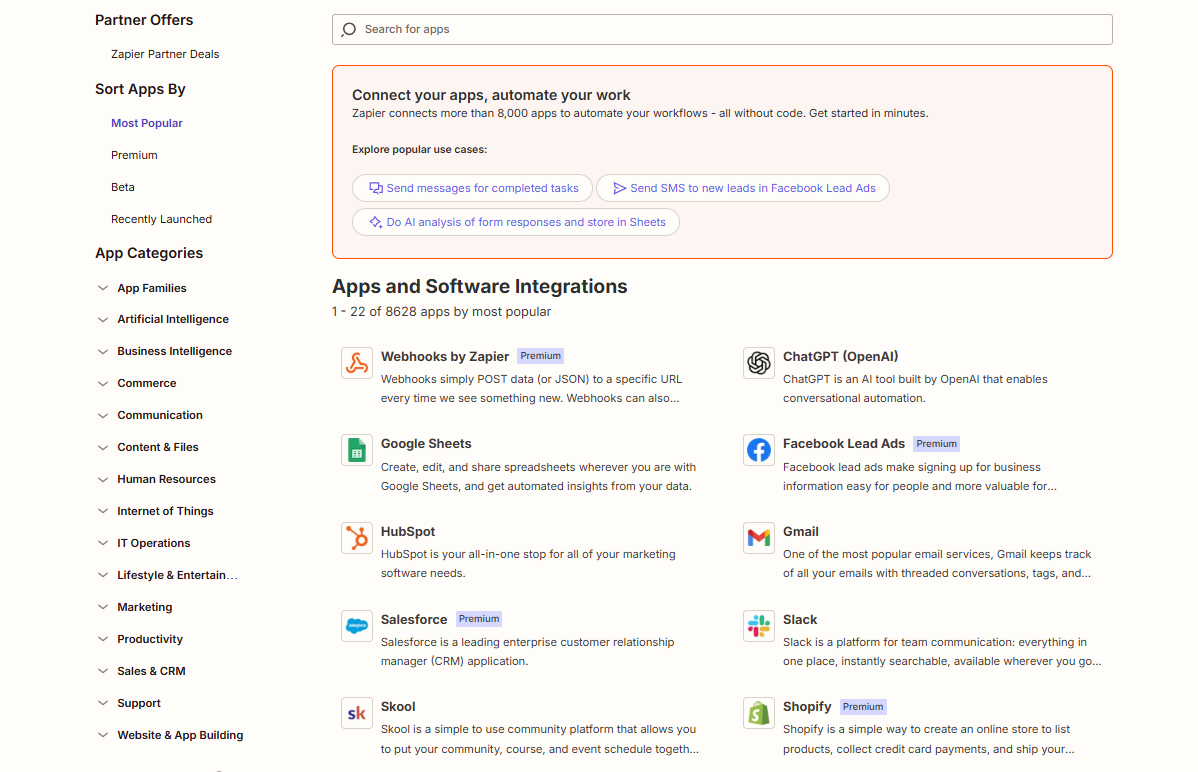Sort apps by Premium
This screenshot has width=1198, height=772.
pyautogui.click(x=134, y=155)
